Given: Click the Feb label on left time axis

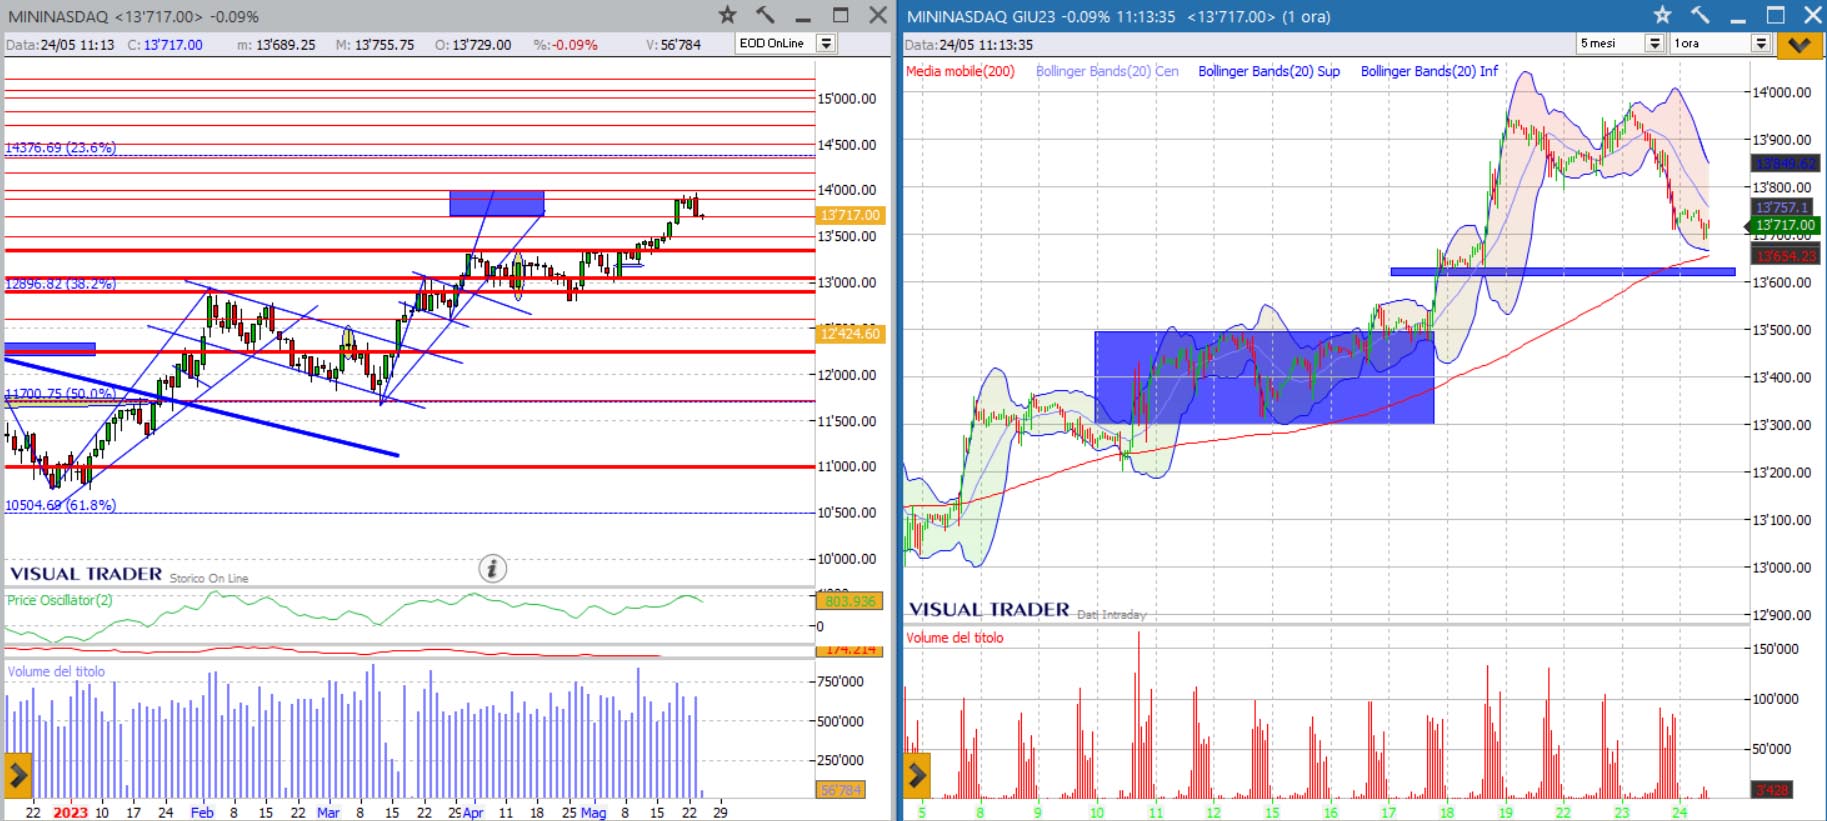Looking at the screenshot, I should [x=202, y=812].
